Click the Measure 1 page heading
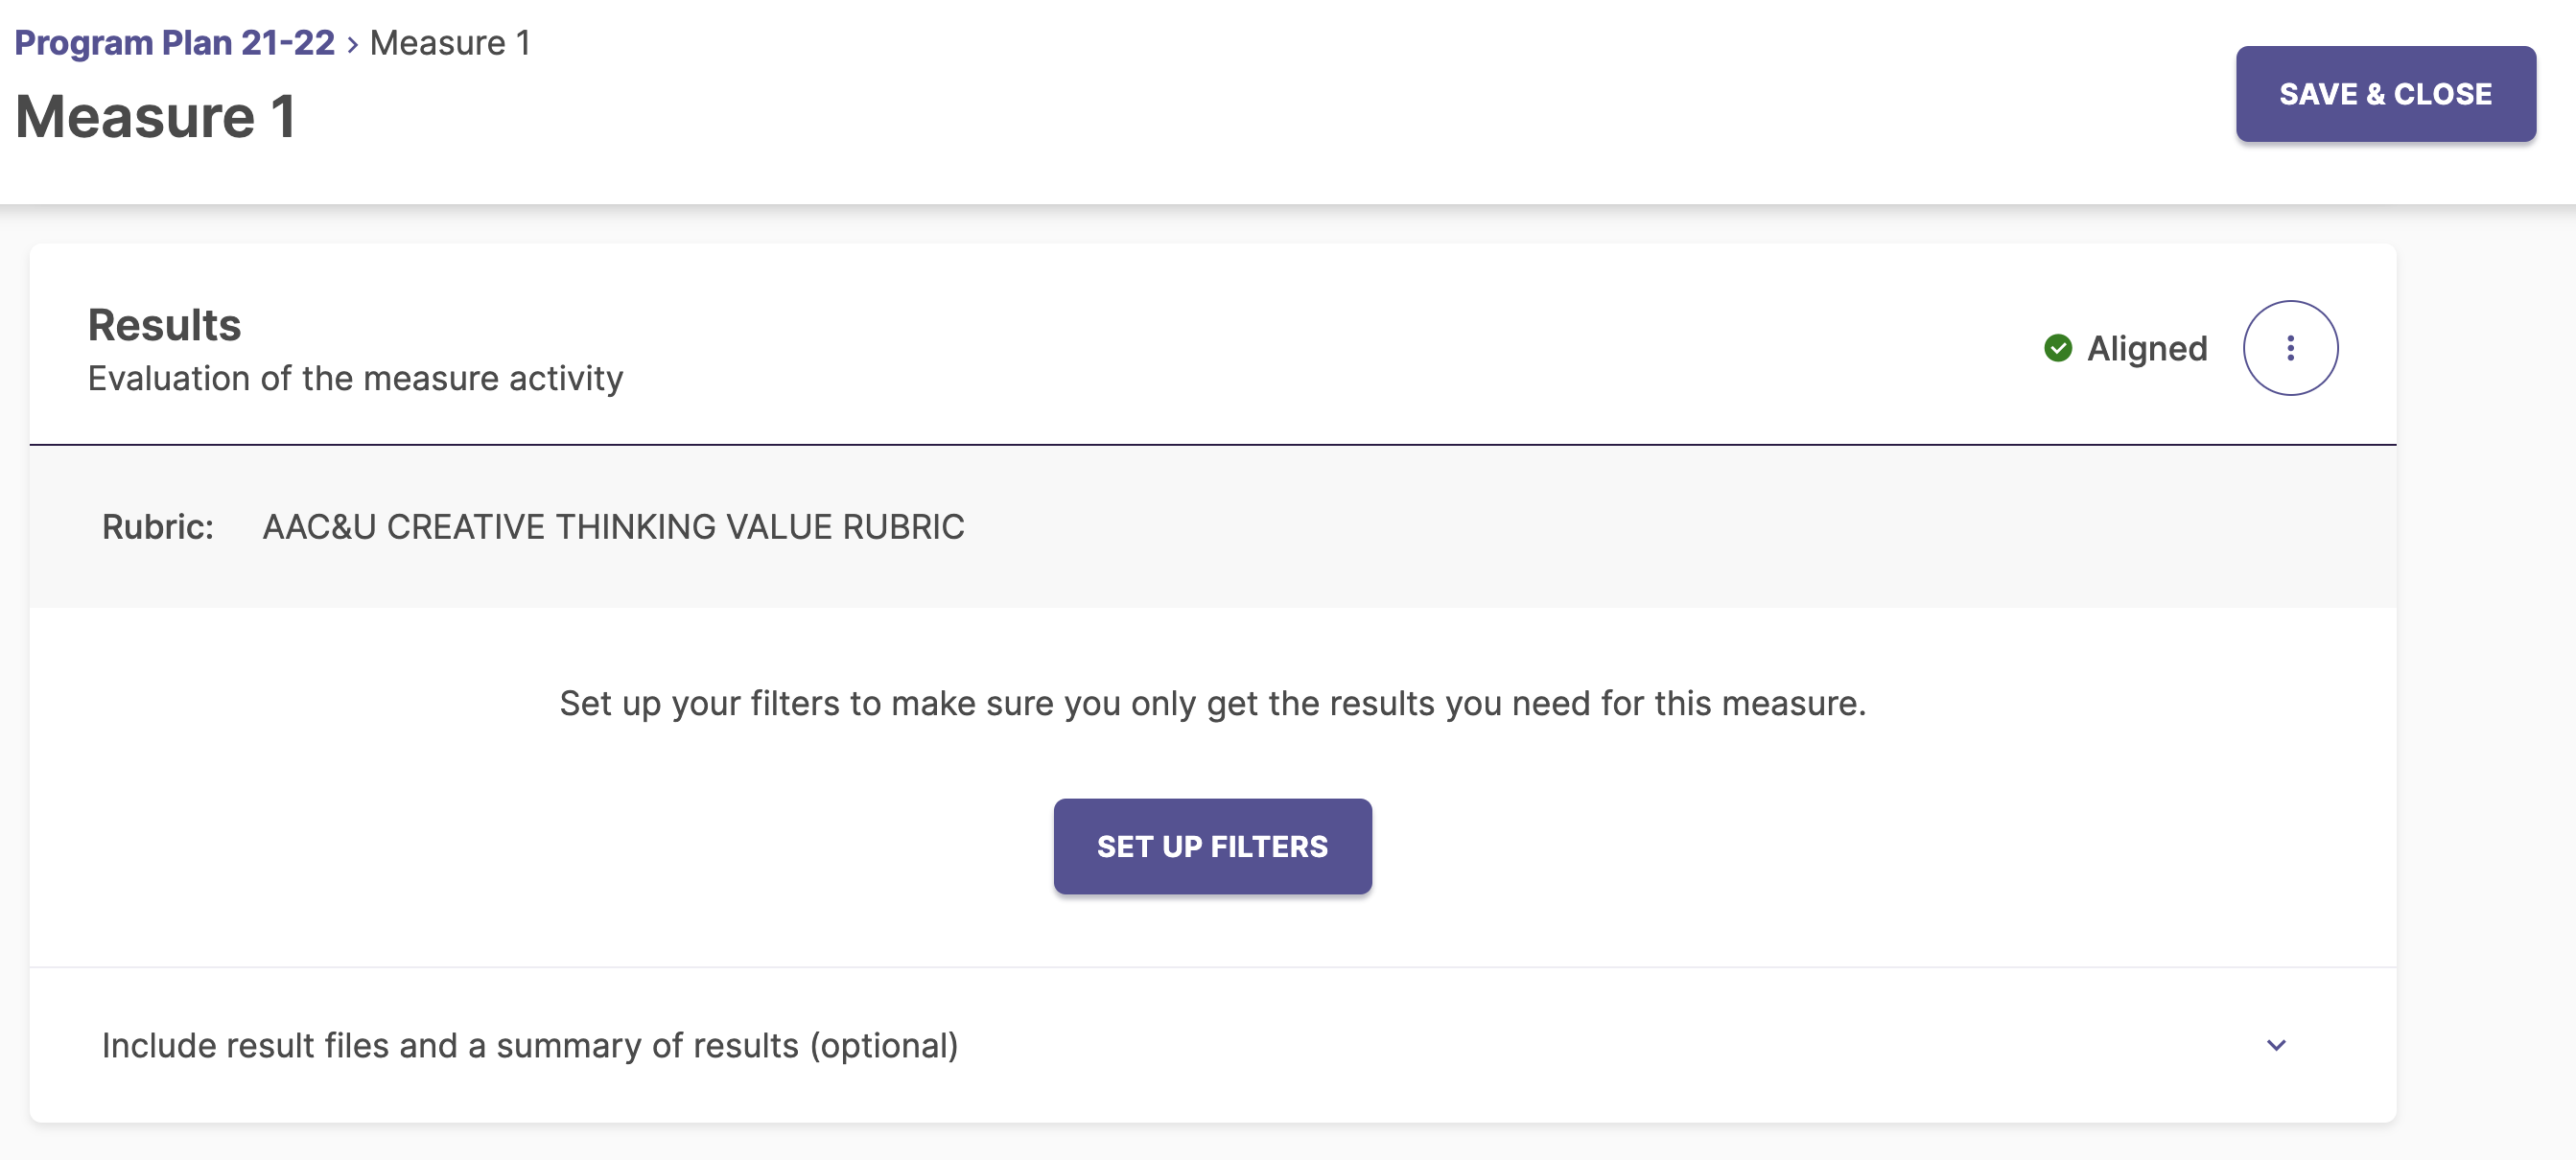The image size is (2576, 1160). (x=155, y=117)
